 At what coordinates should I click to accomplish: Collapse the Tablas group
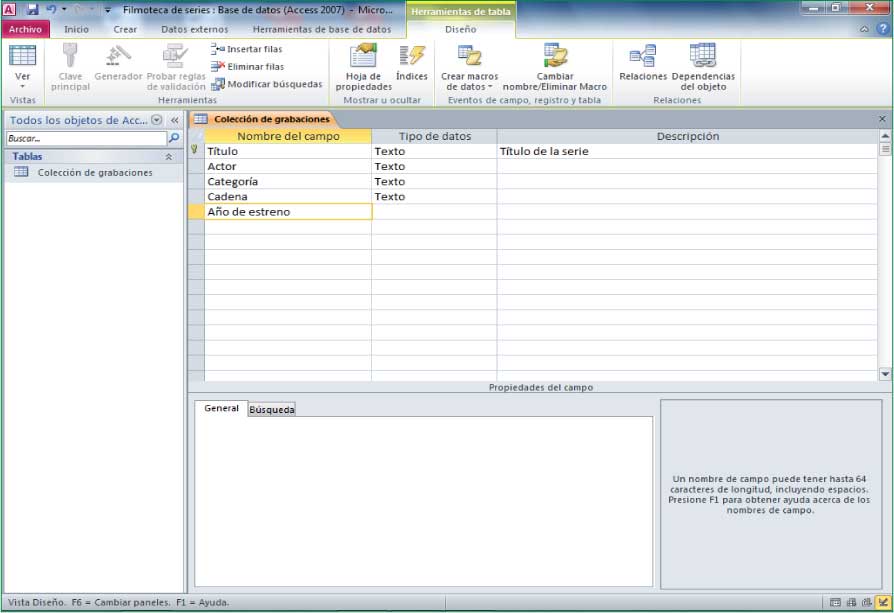pyautogui.click(x=169, y=156)
